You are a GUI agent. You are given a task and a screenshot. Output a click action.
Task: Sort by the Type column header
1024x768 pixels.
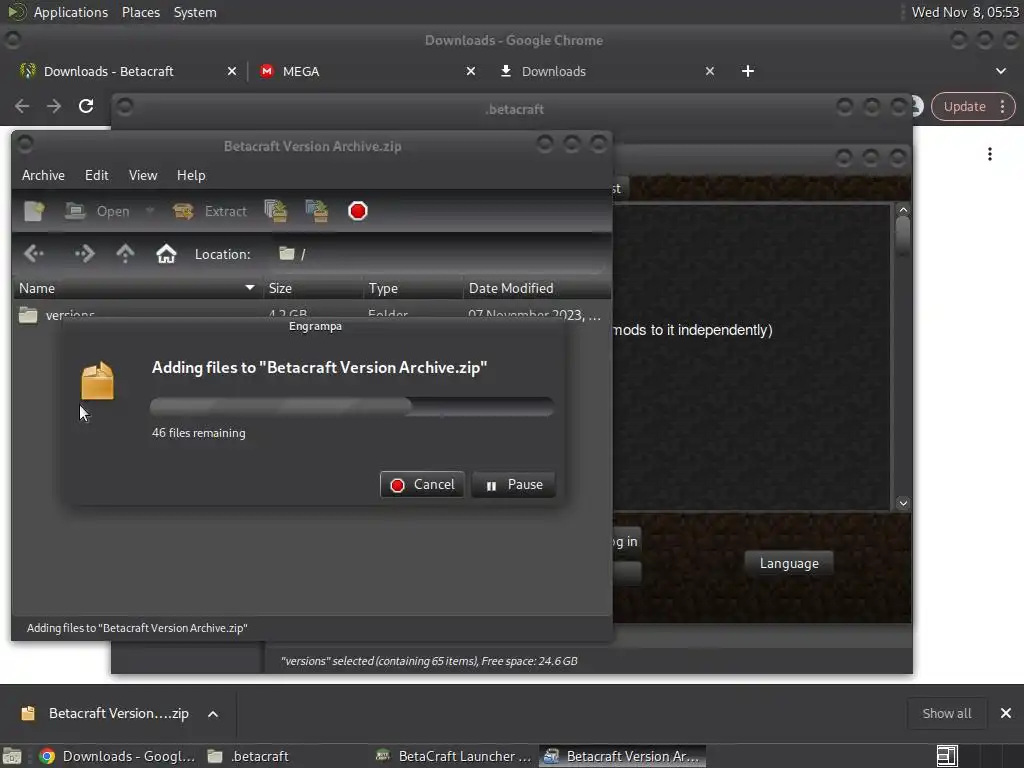pyautogui.click(x=413, y=288)
